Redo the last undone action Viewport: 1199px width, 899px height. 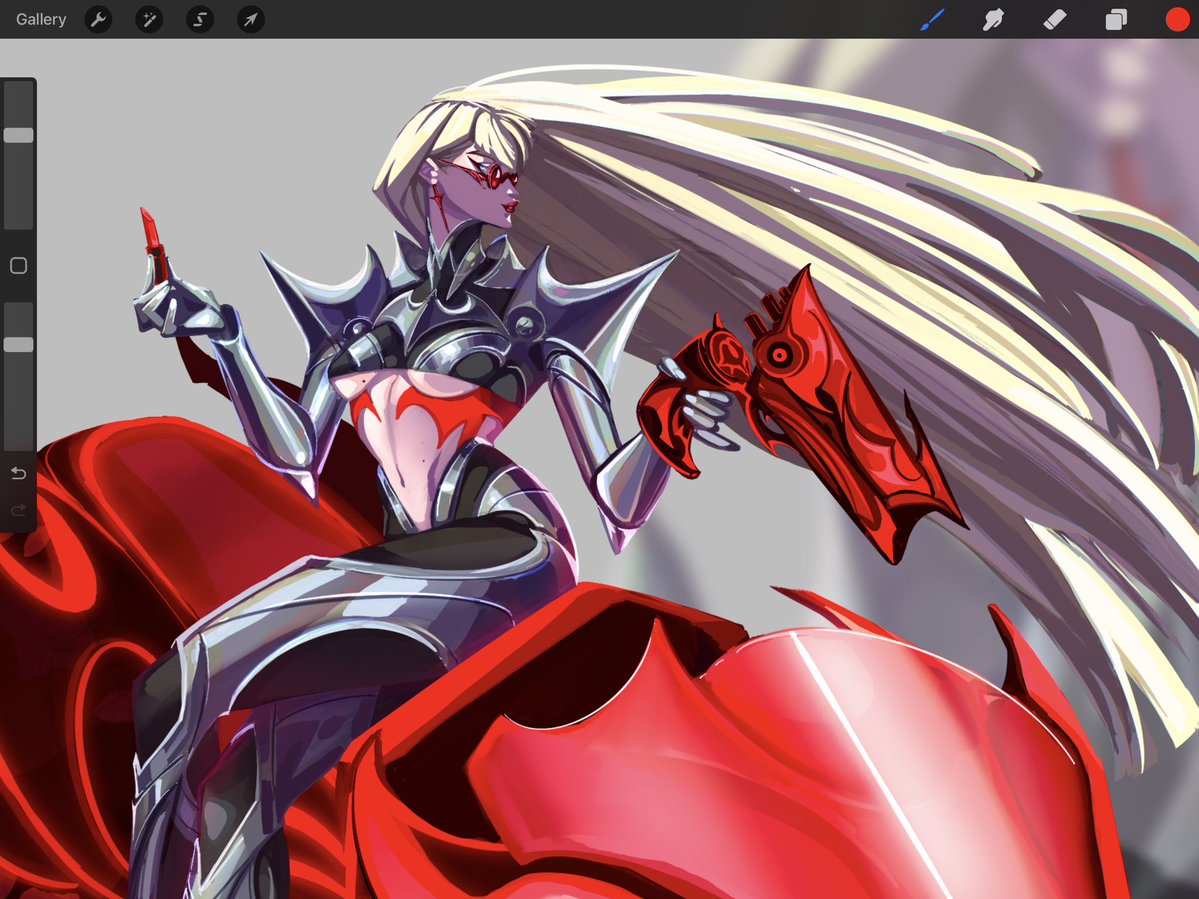(18, 510)
